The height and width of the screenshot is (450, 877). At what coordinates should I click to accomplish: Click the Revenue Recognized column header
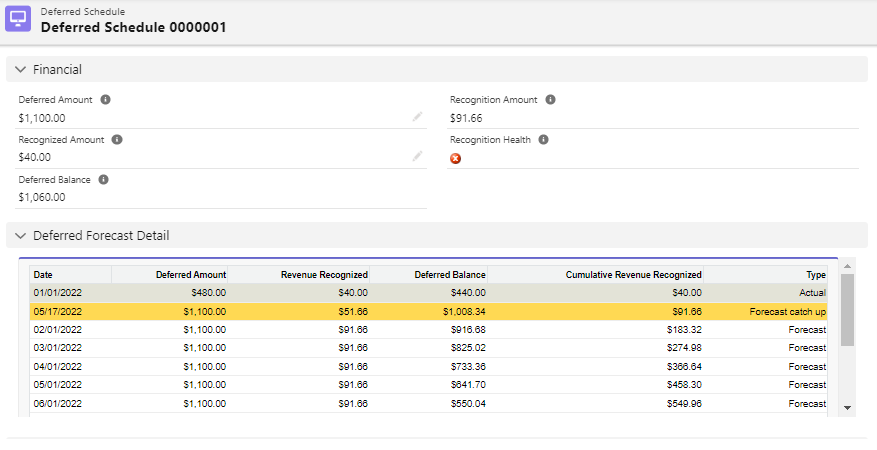324,274
